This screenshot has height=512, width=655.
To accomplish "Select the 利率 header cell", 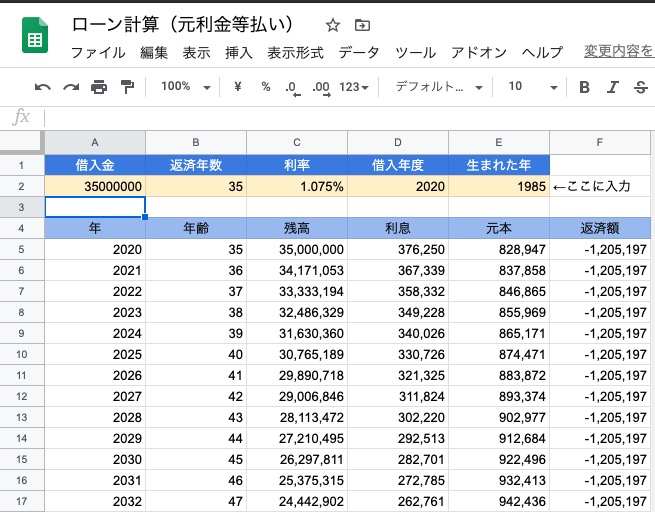I will click(x=297, y=165).
